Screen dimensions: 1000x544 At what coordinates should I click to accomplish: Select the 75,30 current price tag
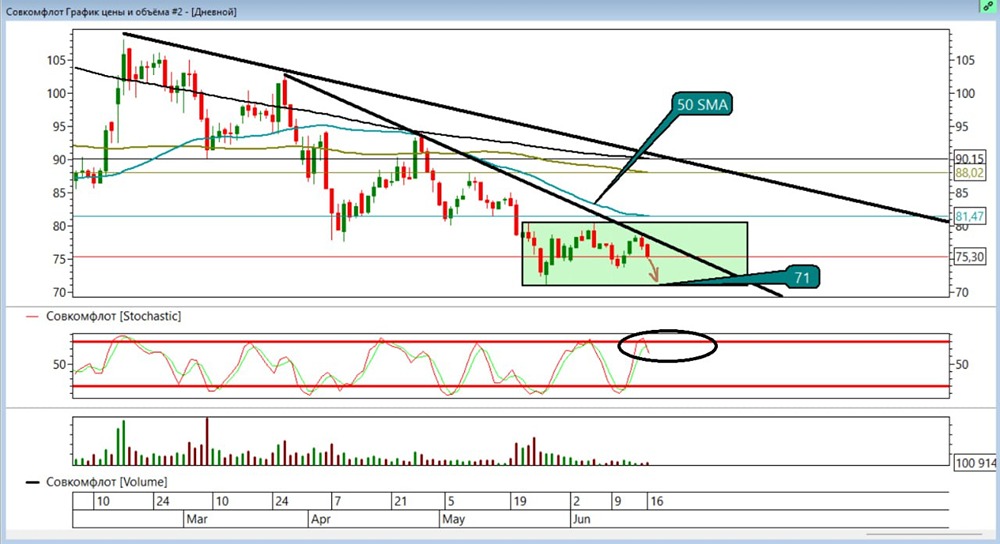[969, 257]
